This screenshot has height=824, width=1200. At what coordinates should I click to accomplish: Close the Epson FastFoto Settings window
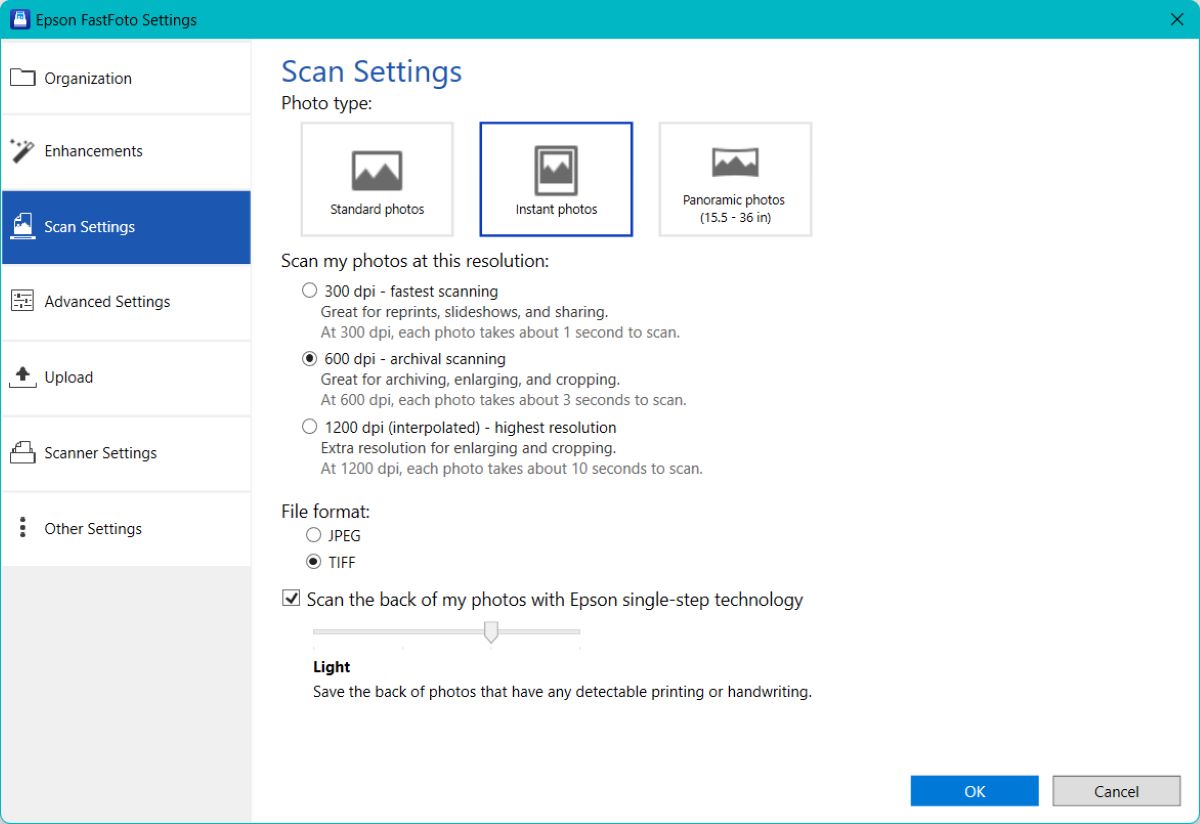tap(1176, 19)
